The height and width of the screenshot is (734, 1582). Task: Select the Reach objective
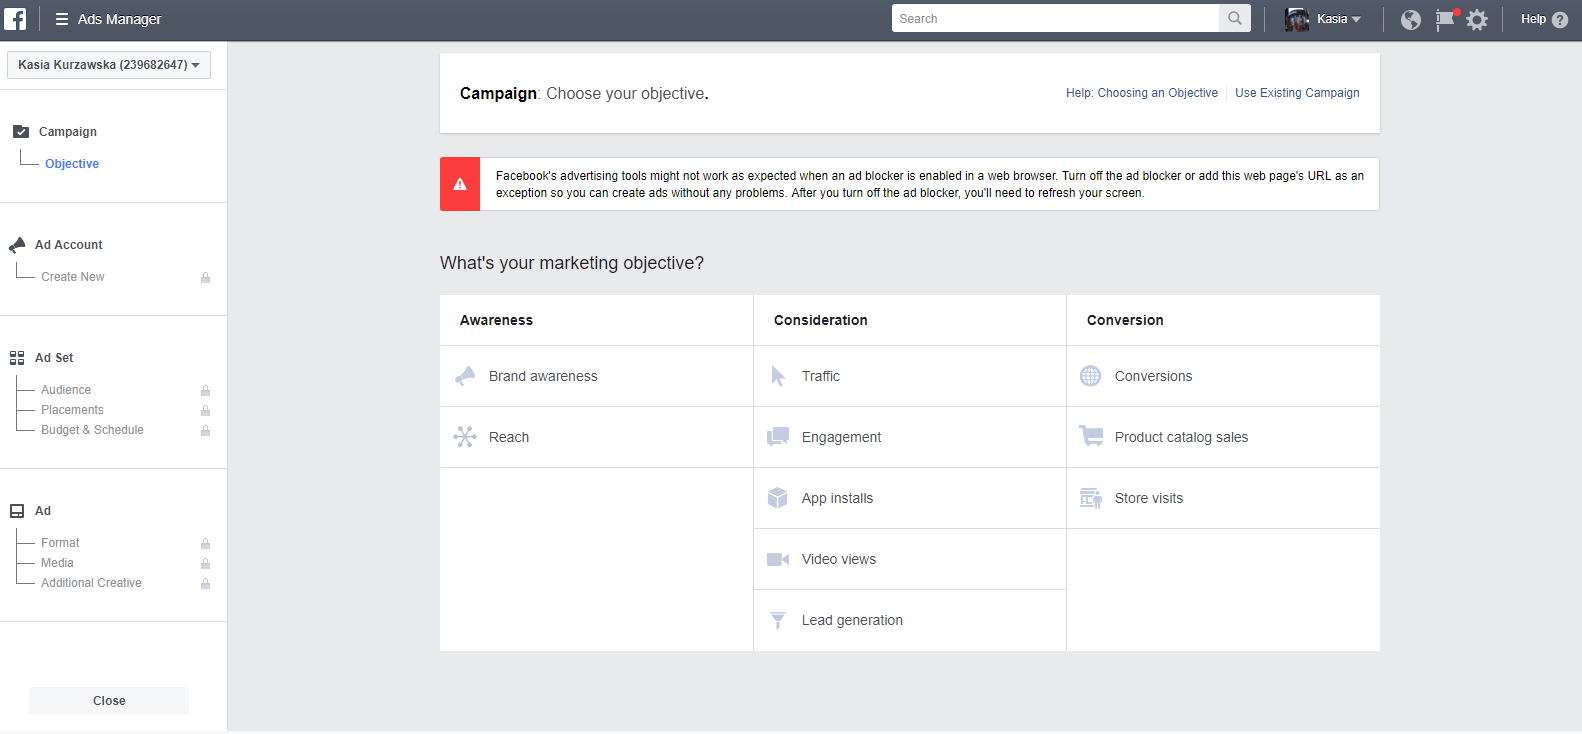click(x=597, y=437)
